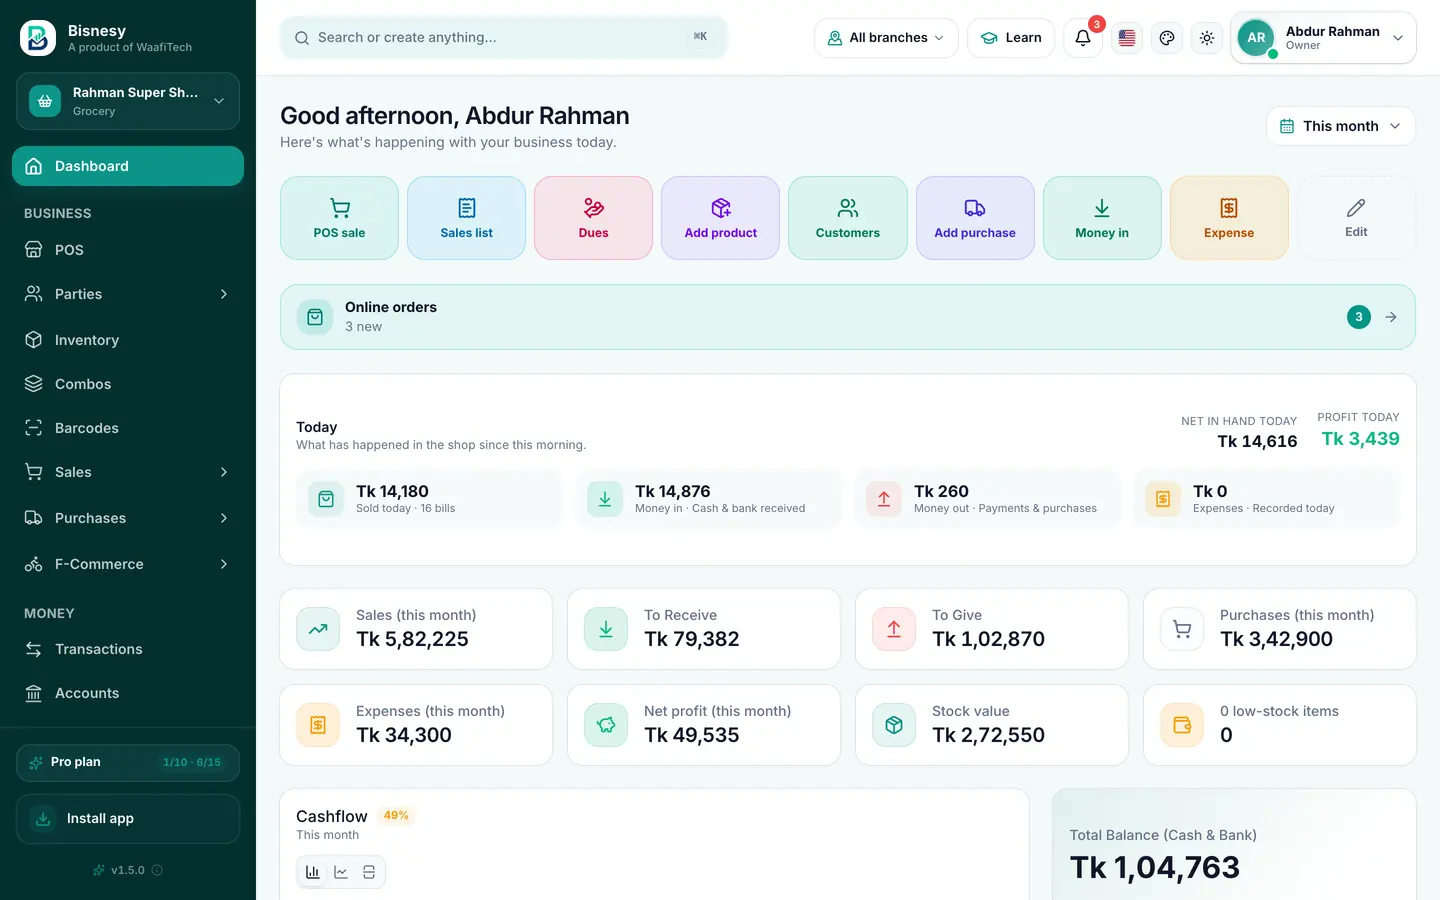Open Barcodes in sidebar
Viewport: 1440px width, 900px height.
pos(128,428)
